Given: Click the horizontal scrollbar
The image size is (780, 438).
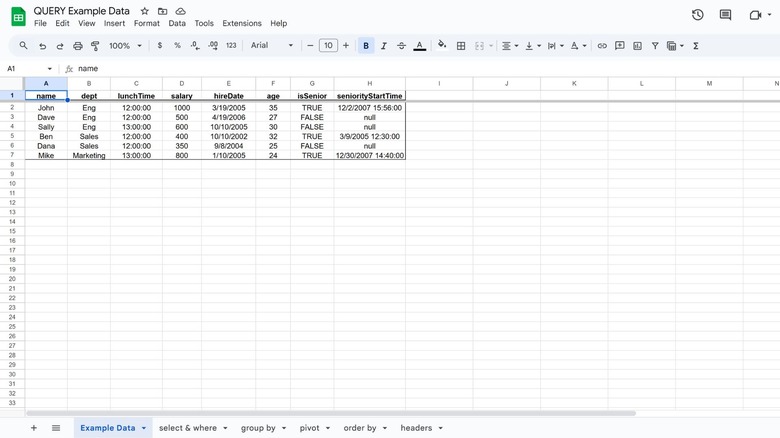Looking at the screenshot, I should pos(331,413).
